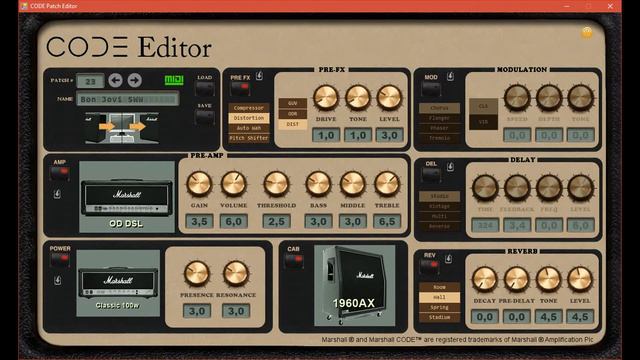640x360 pixels.
Task: Click the gold round icon at top right
Action: coord(587,33)
